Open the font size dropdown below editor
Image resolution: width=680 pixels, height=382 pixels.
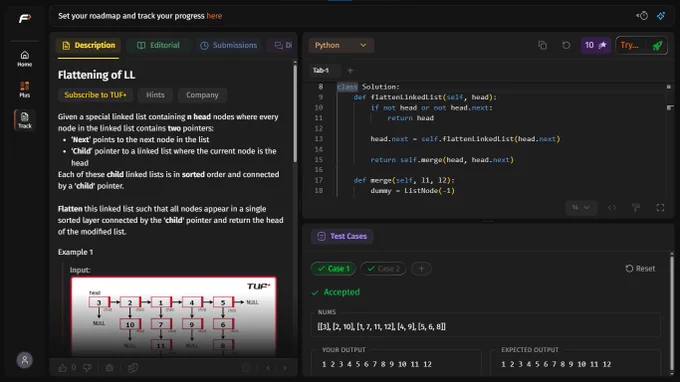581,208
